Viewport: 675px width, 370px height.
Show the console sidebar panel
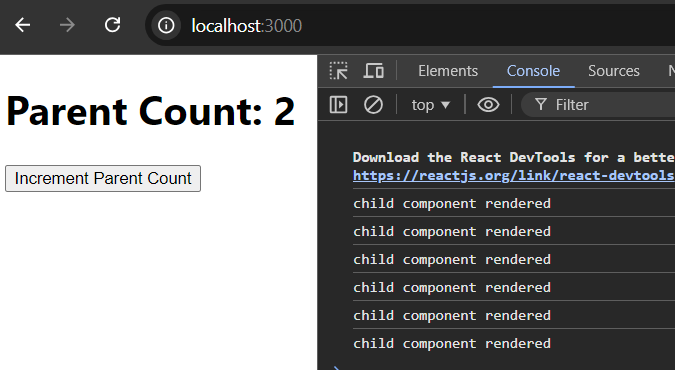point(338,105)
